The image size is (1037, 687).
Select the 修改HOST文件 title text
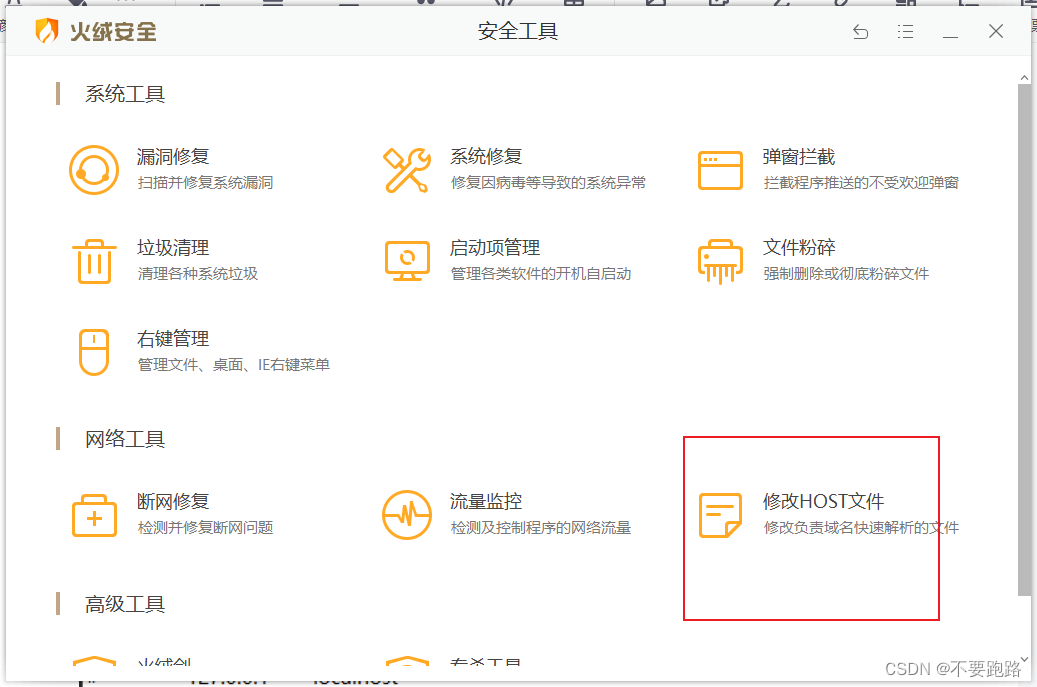click(x=823, y=501)
